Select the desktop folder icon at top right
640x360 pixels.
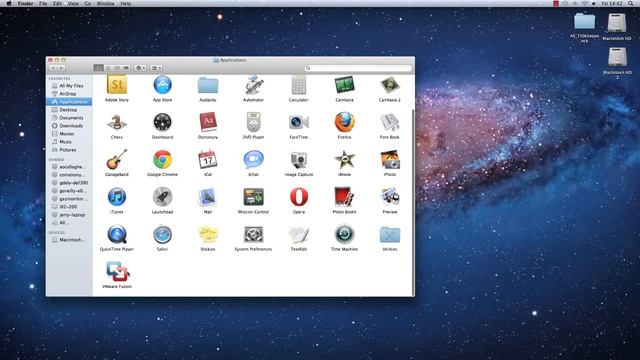point(584,21)
